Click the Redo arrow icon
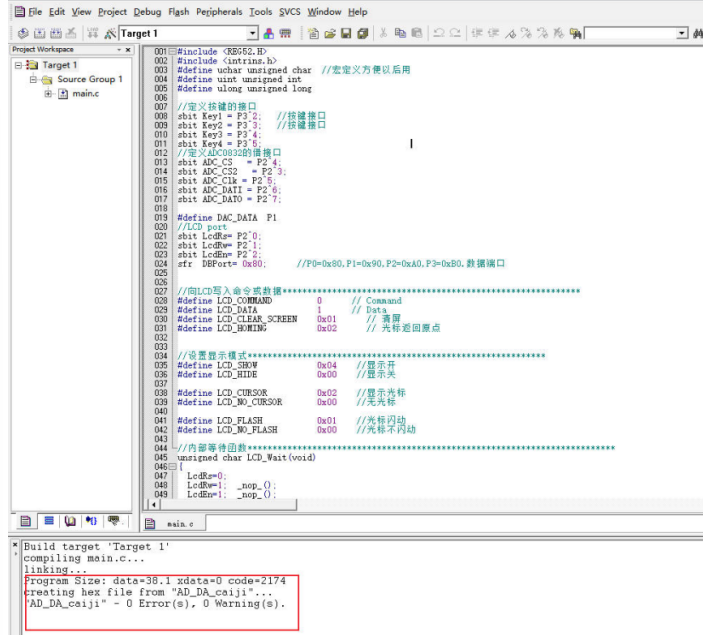The image size is (703, 635). 455,33
